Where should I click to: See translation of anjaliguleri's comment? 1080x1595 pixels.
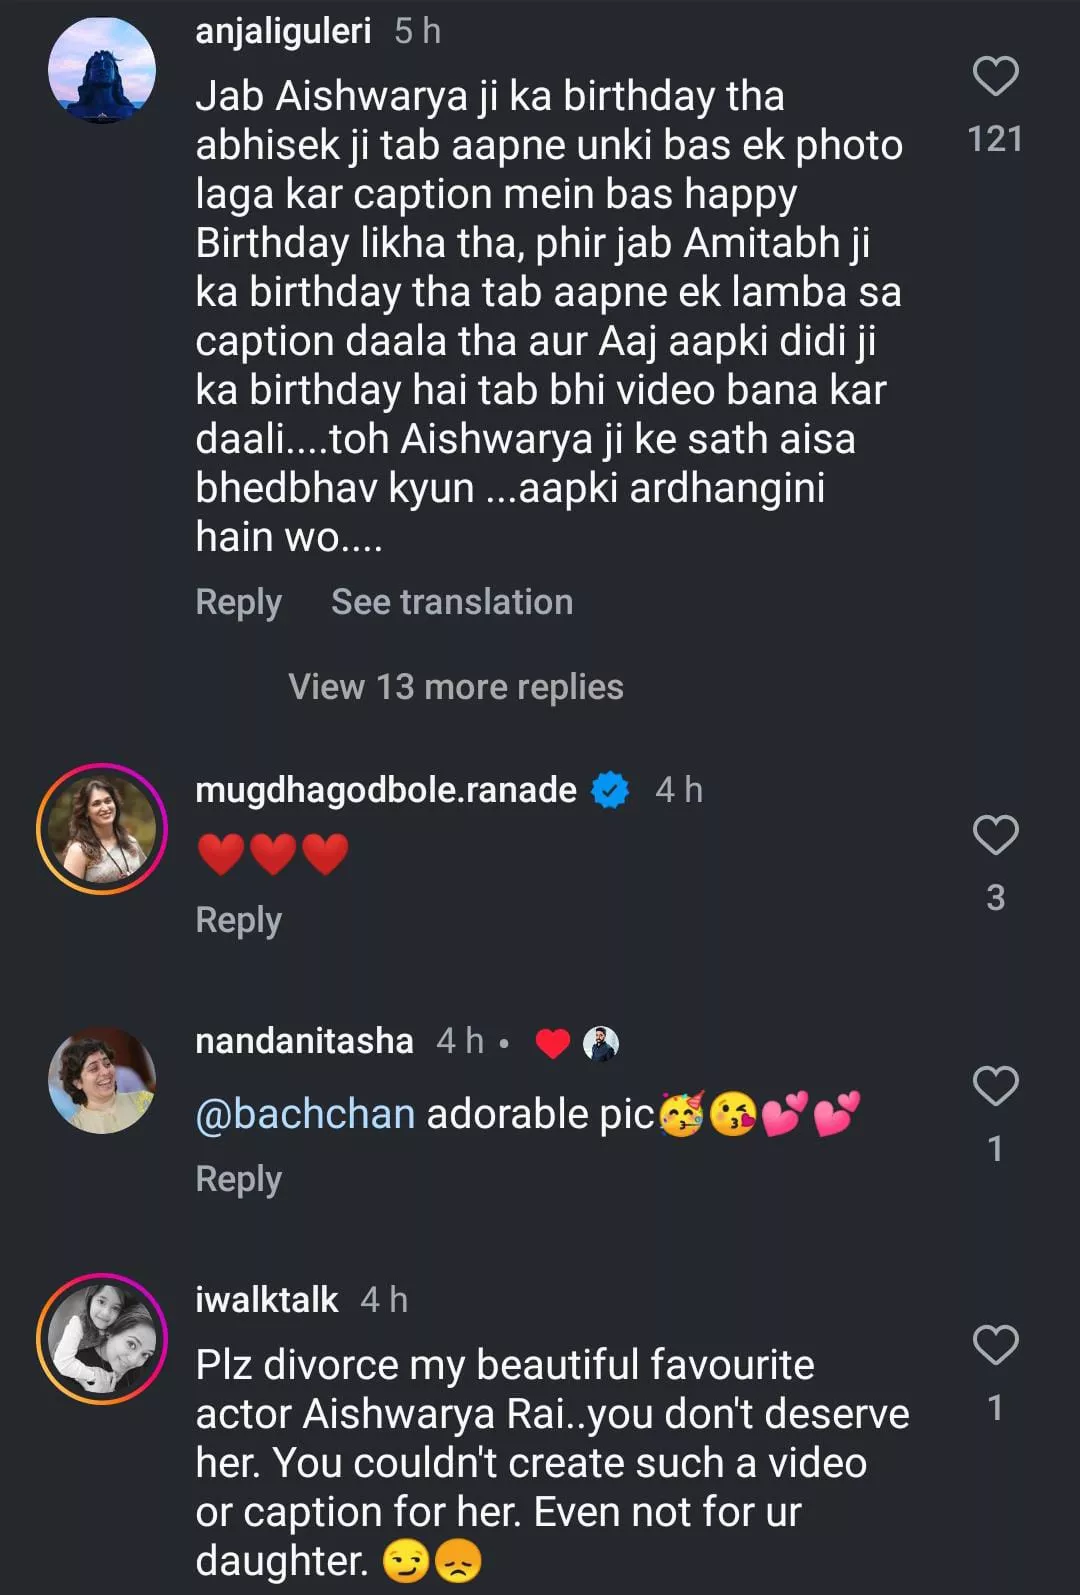(452, 602)
